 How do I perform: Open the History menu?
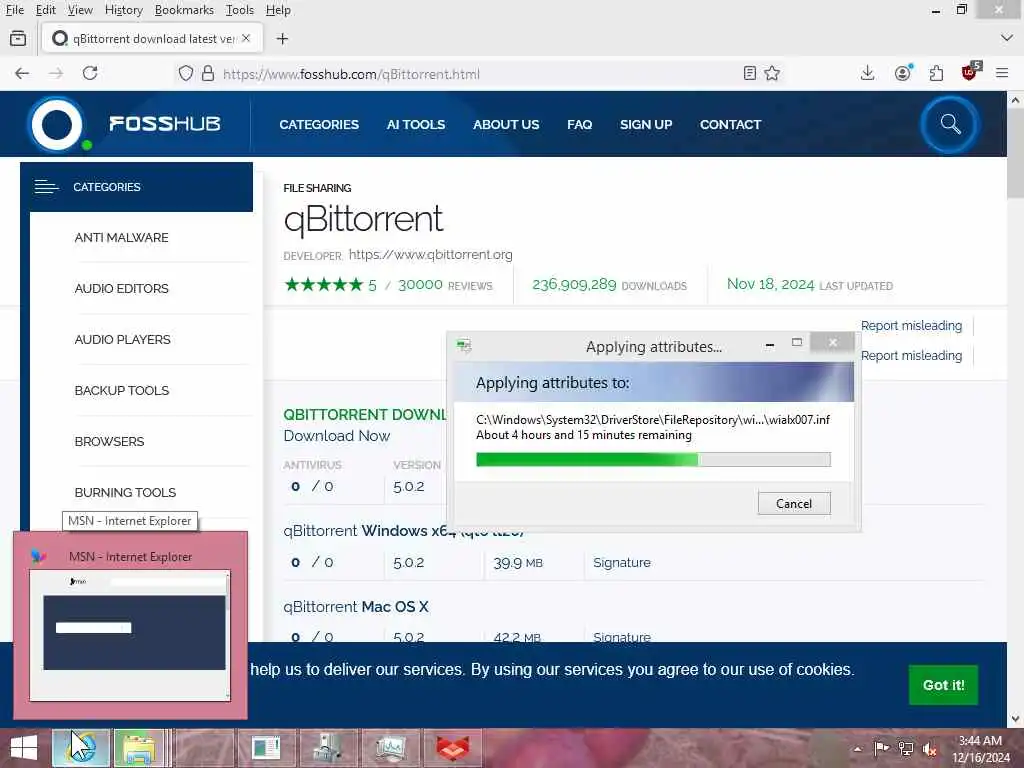tap(123, 10)
